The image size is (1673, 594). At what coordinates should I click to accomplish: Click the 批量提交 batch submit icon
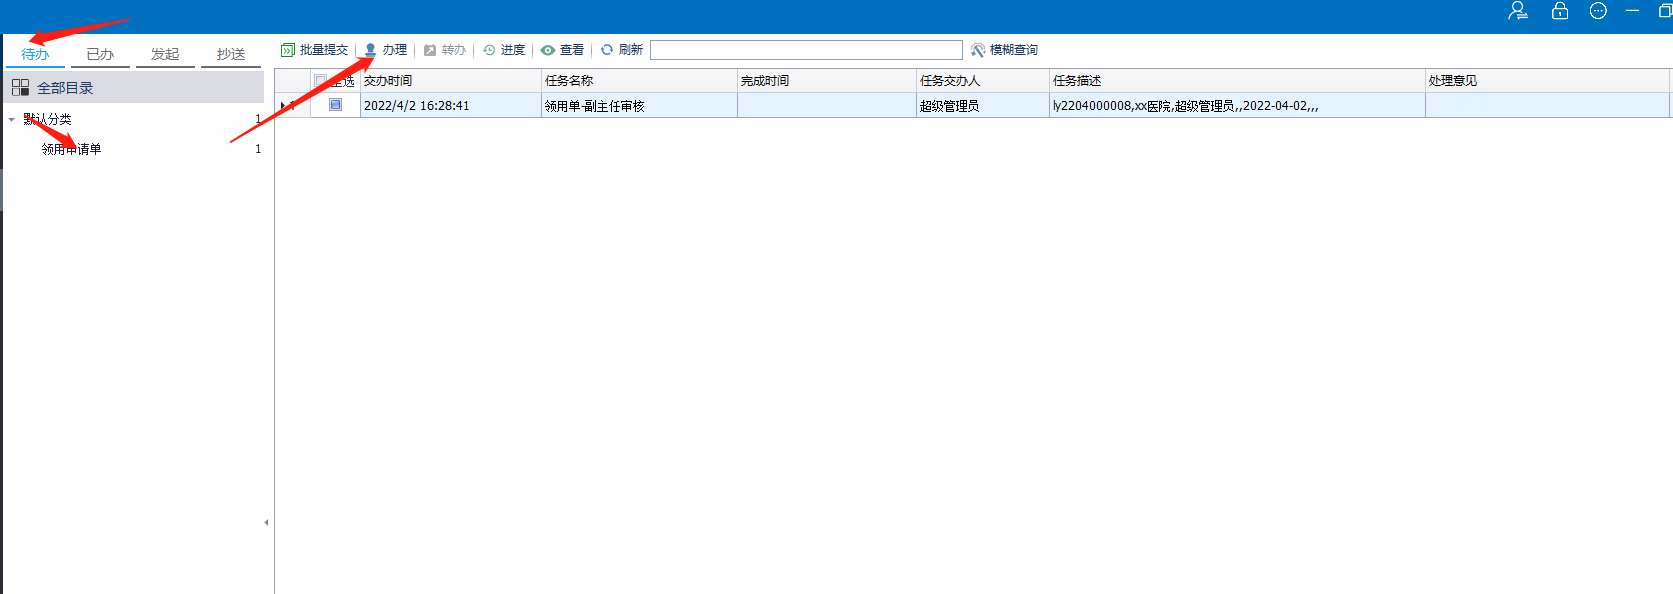pos(288,50)
